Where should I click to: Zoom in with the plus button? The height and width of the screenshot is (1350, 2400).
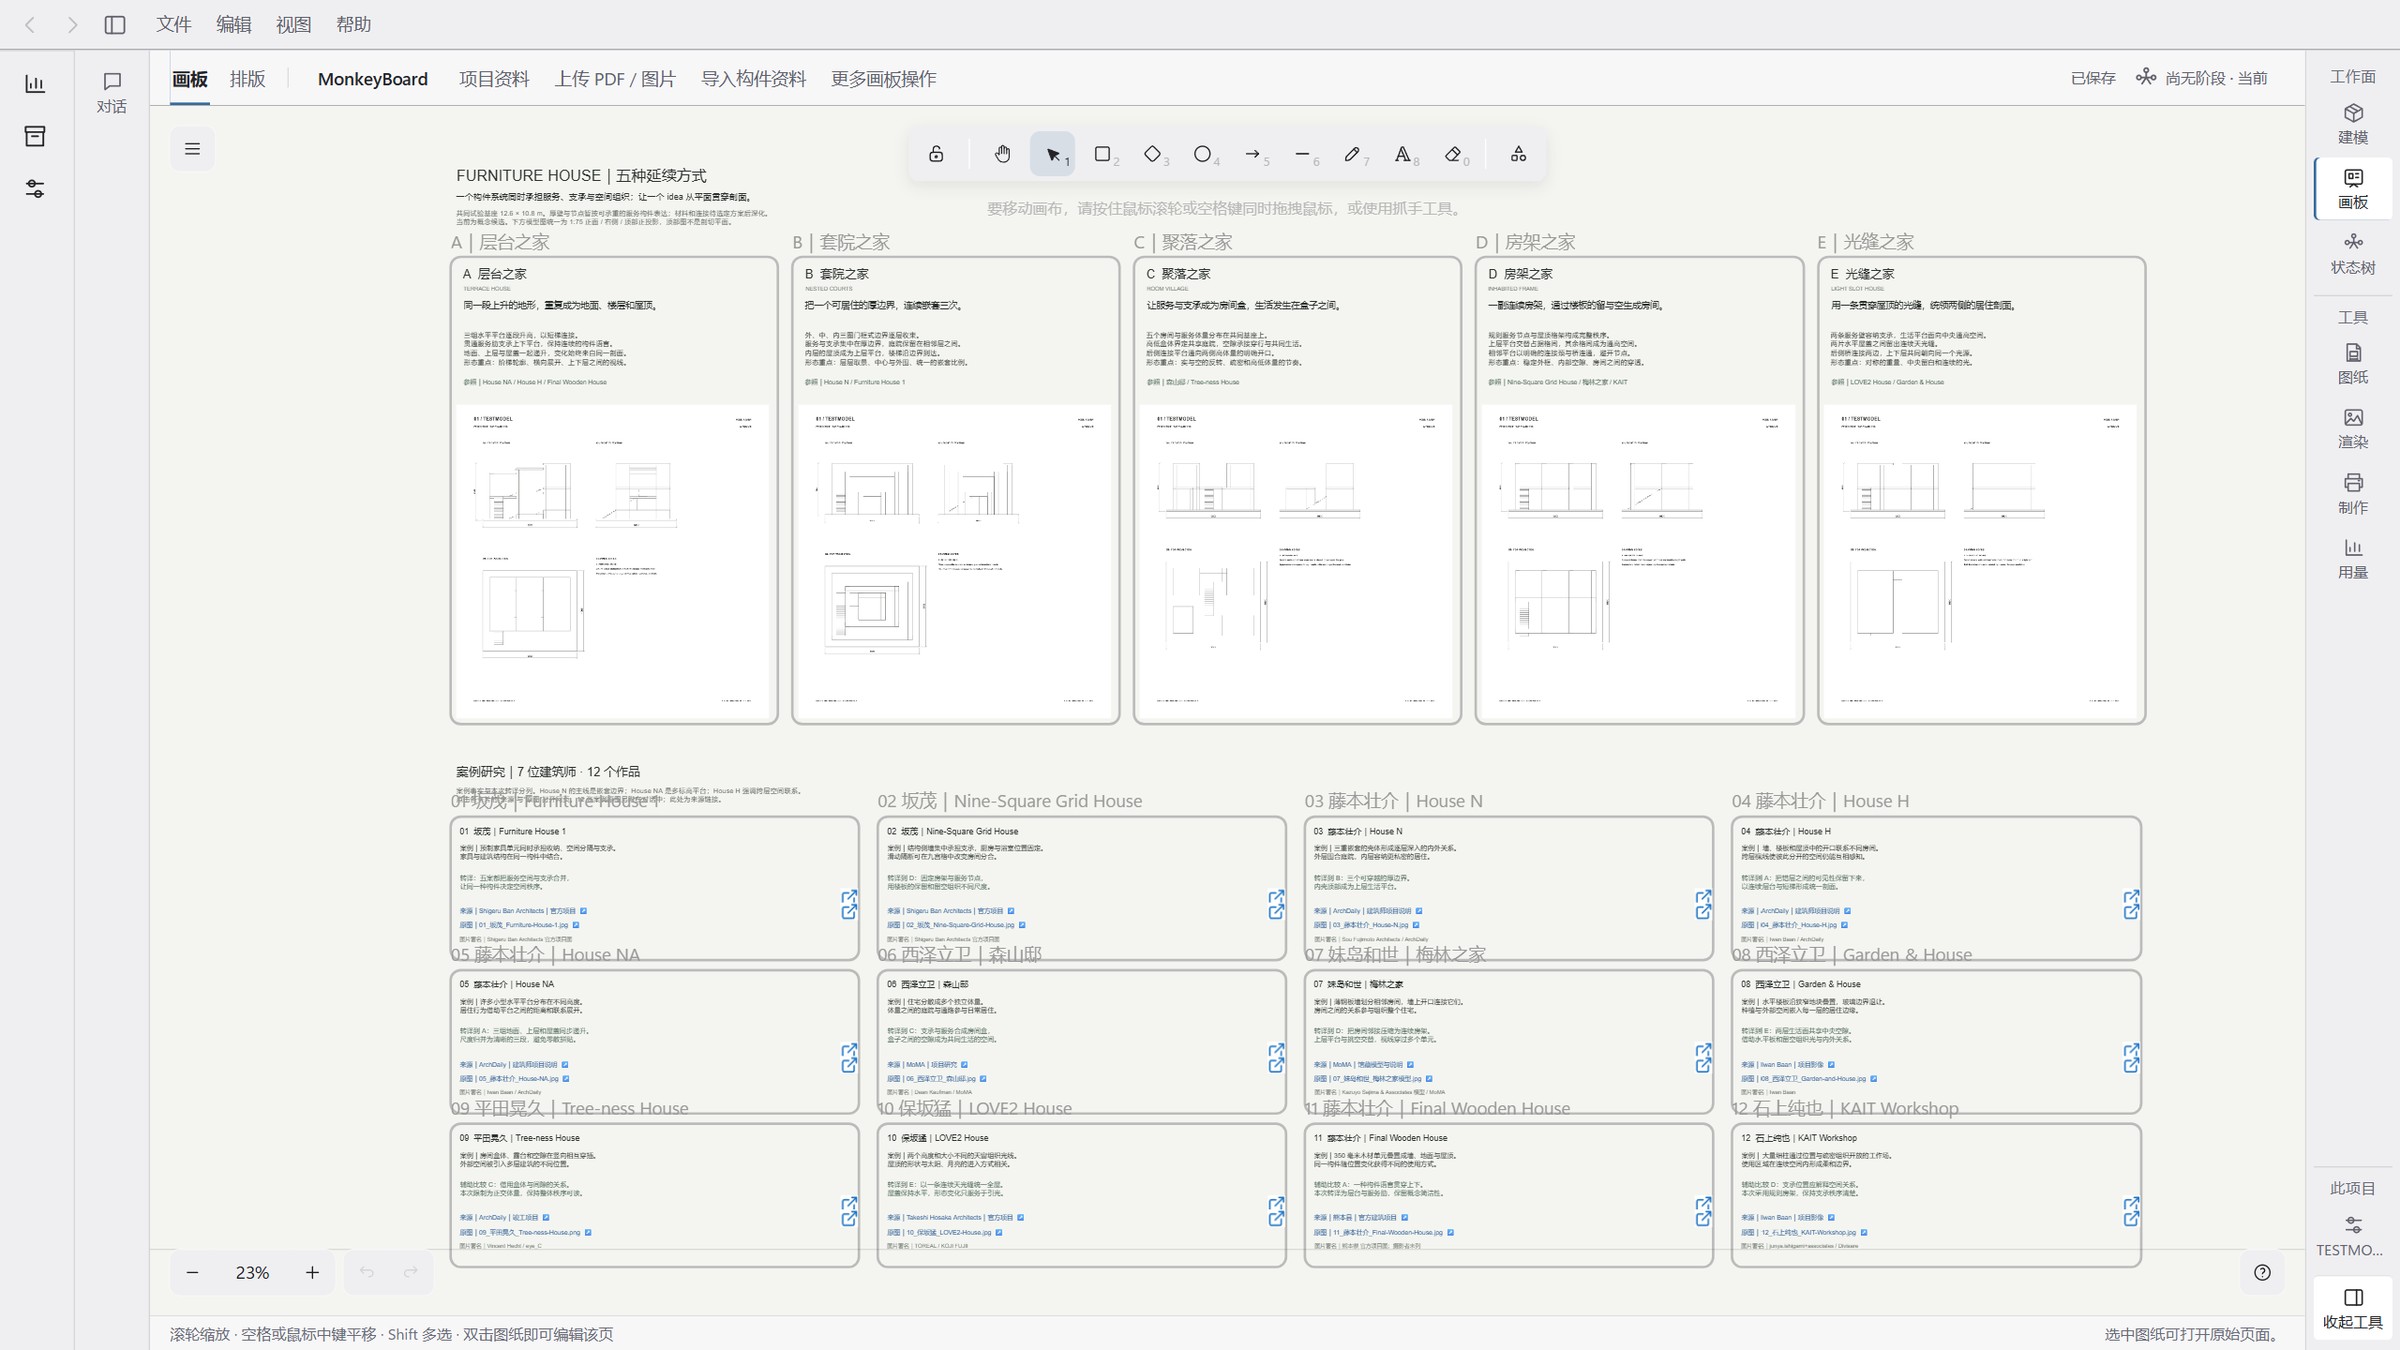tap(312, 1272)
